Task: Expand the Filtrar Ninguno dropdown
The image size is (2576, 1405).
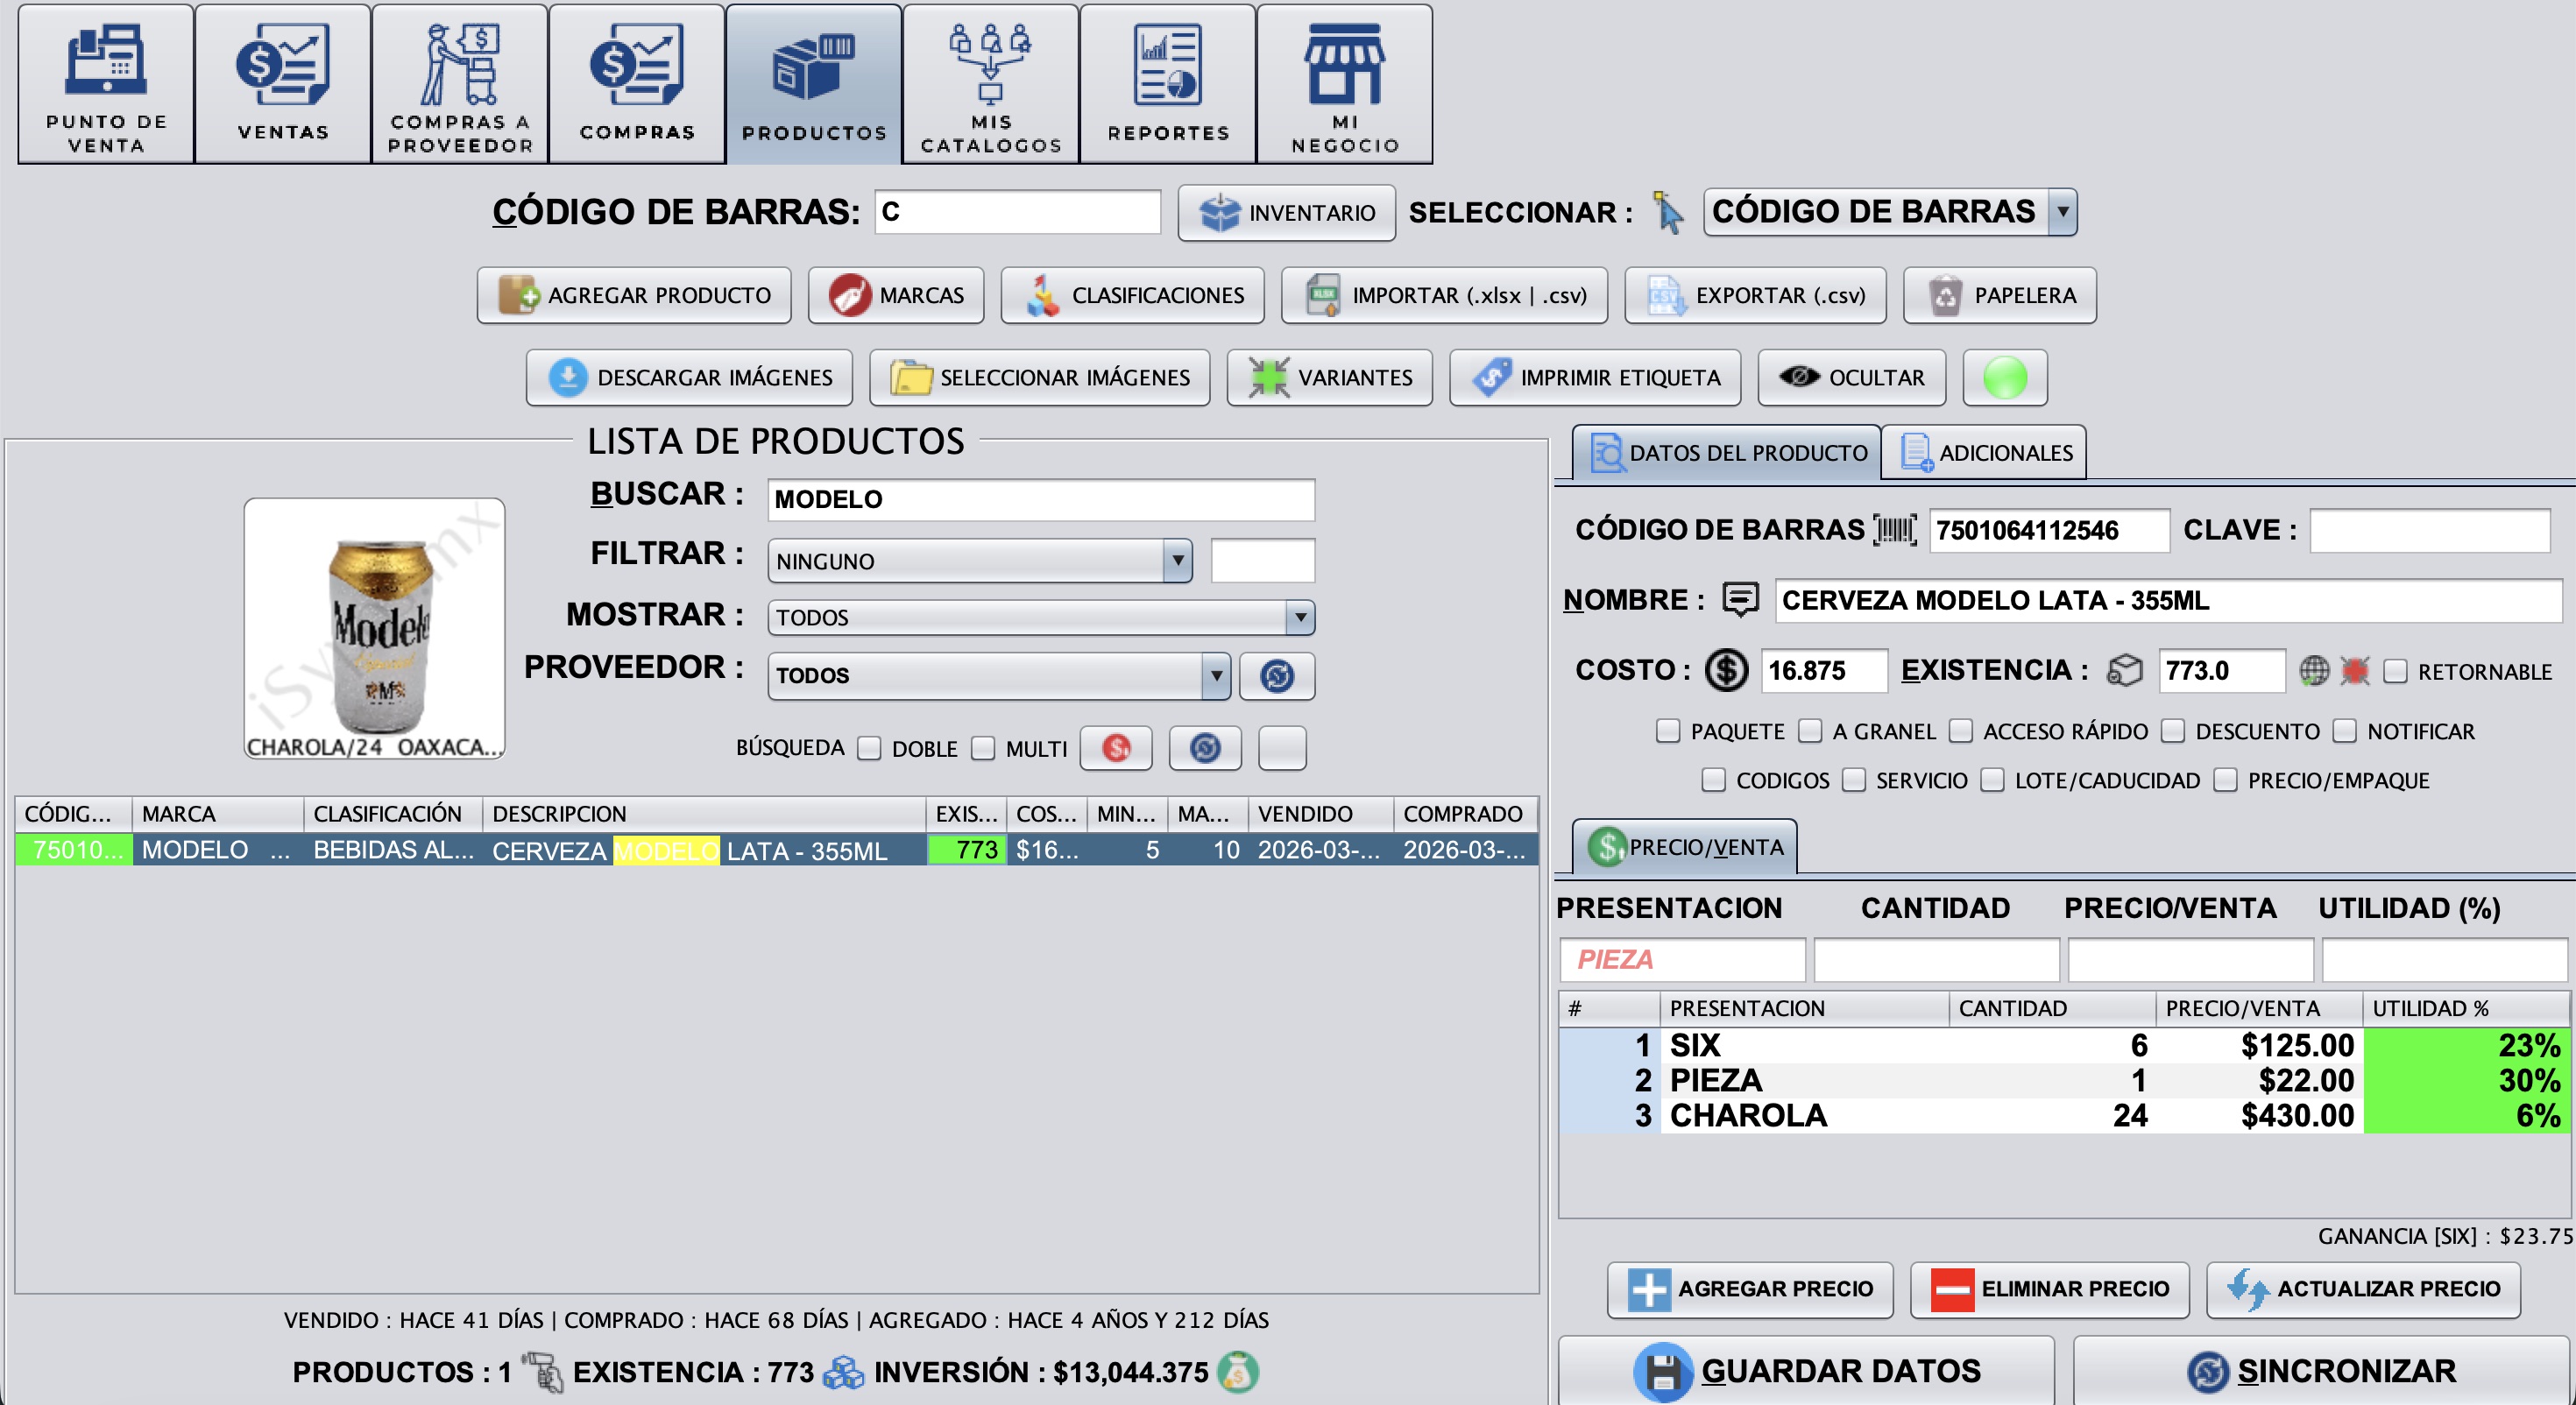Action: tap(979, 561)
